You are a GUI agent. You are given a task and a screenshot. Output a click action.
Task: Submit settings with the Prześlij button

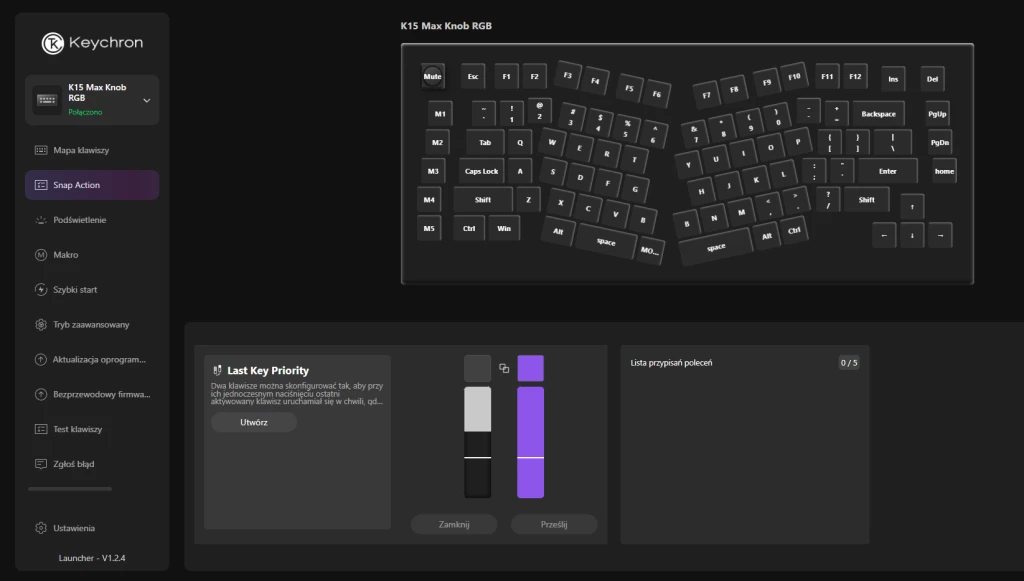click(554, 523)
